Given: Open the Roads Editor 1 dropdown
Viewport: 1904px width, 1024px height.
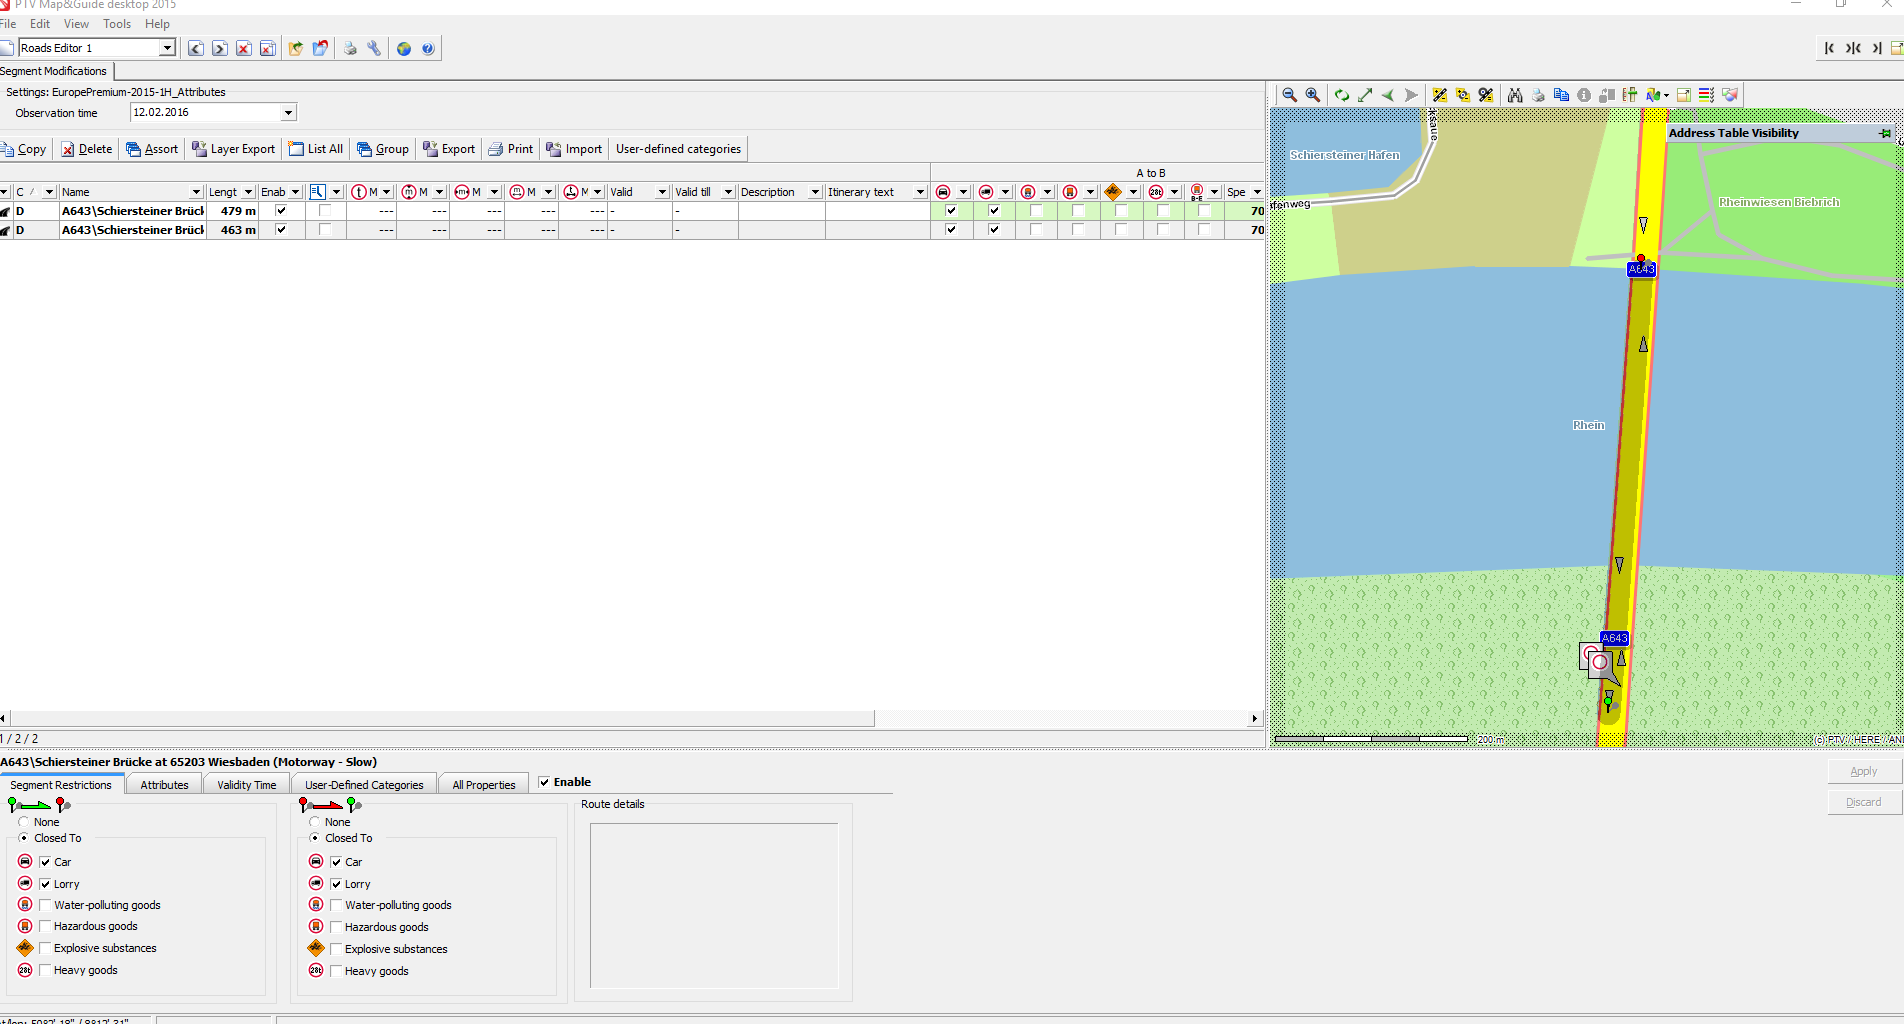Looking at the screenshot, I should pos(167,48).
